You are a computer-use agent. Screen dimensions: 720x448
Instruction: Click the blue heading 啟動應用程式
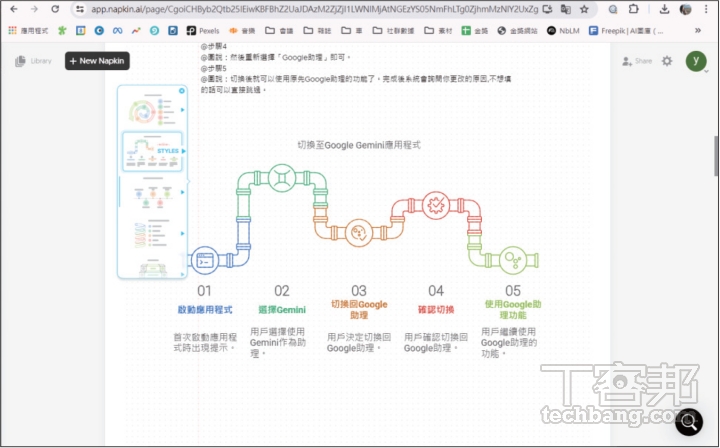205,310
